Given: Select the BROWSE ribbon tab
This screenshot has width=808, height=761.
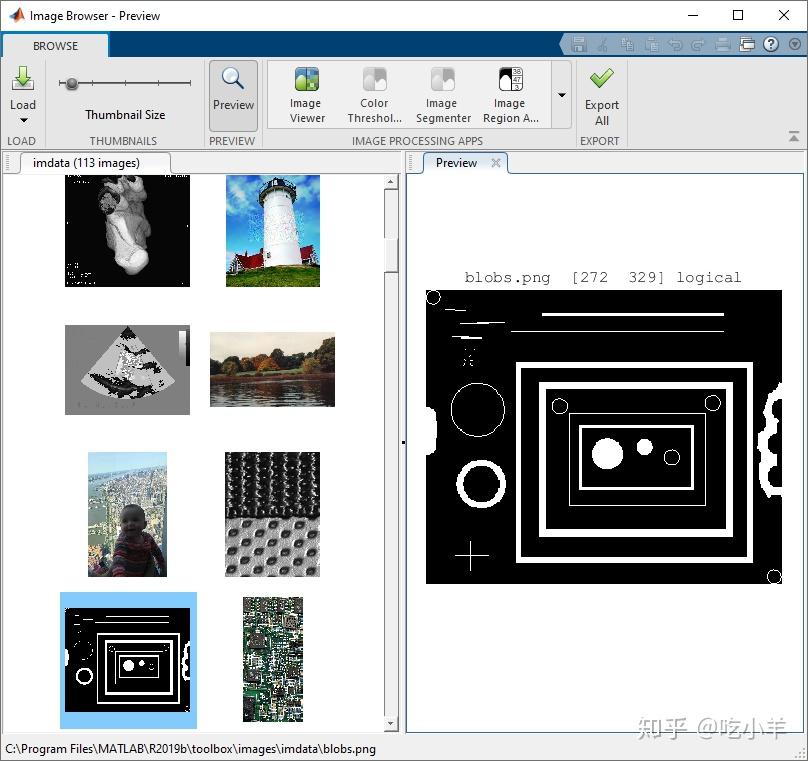Looking at the screenshot, I should [x=55, y=46].
